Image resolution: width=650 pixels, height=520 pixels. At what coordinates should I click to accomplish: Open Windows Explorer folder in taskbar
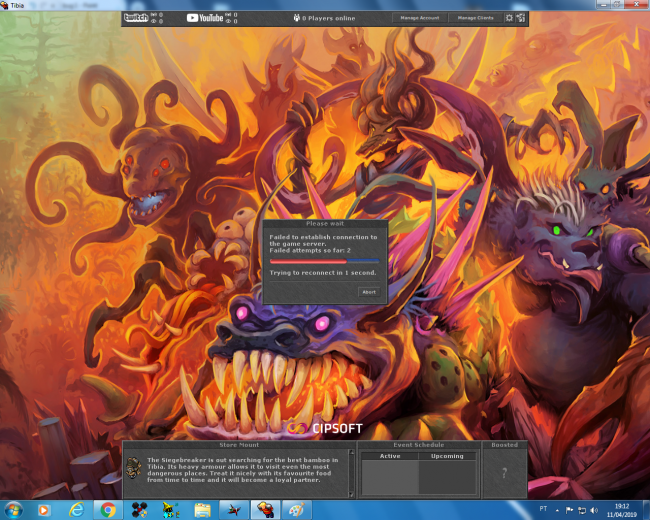[202, 510]
